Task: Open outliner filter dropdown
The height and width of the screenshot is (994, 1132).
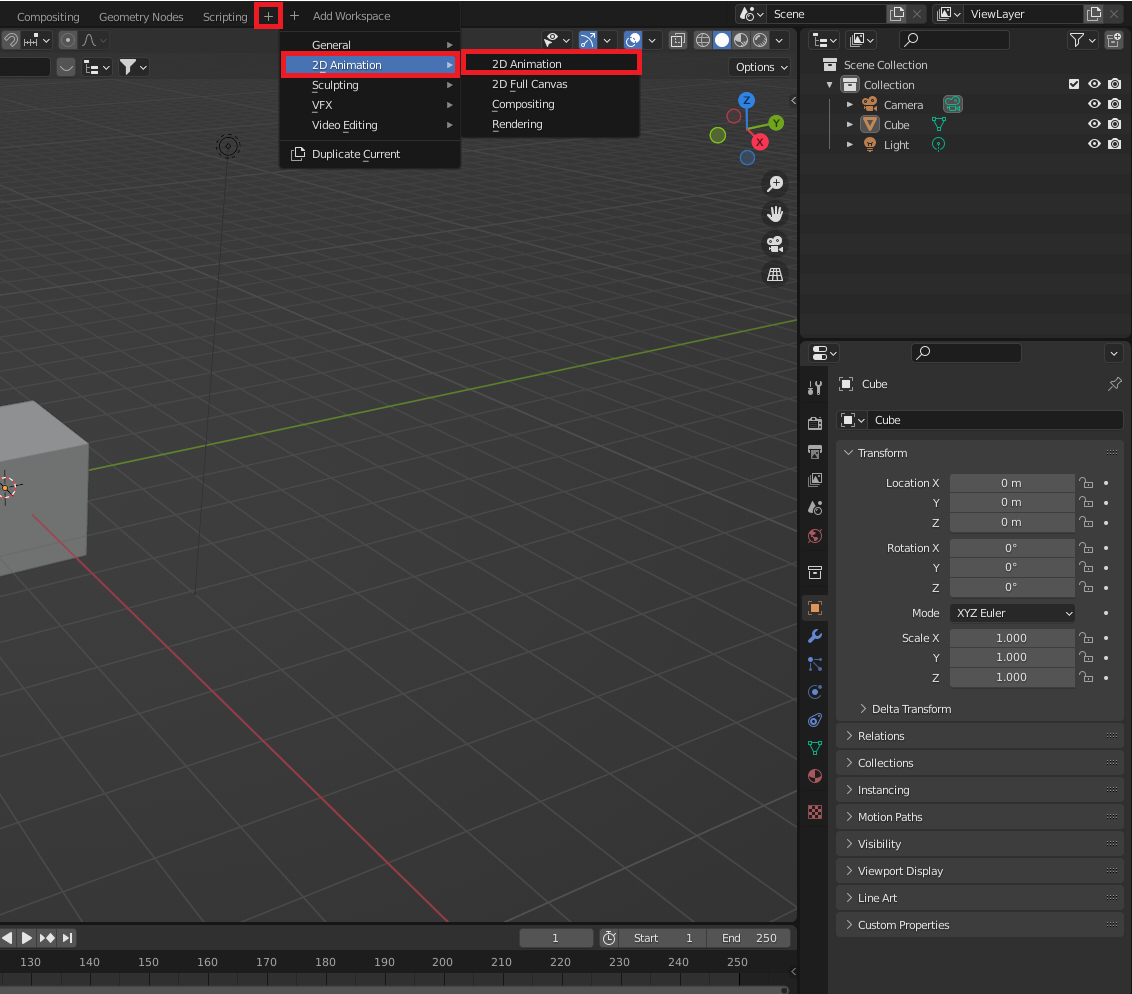Action: coord(1081,40)
